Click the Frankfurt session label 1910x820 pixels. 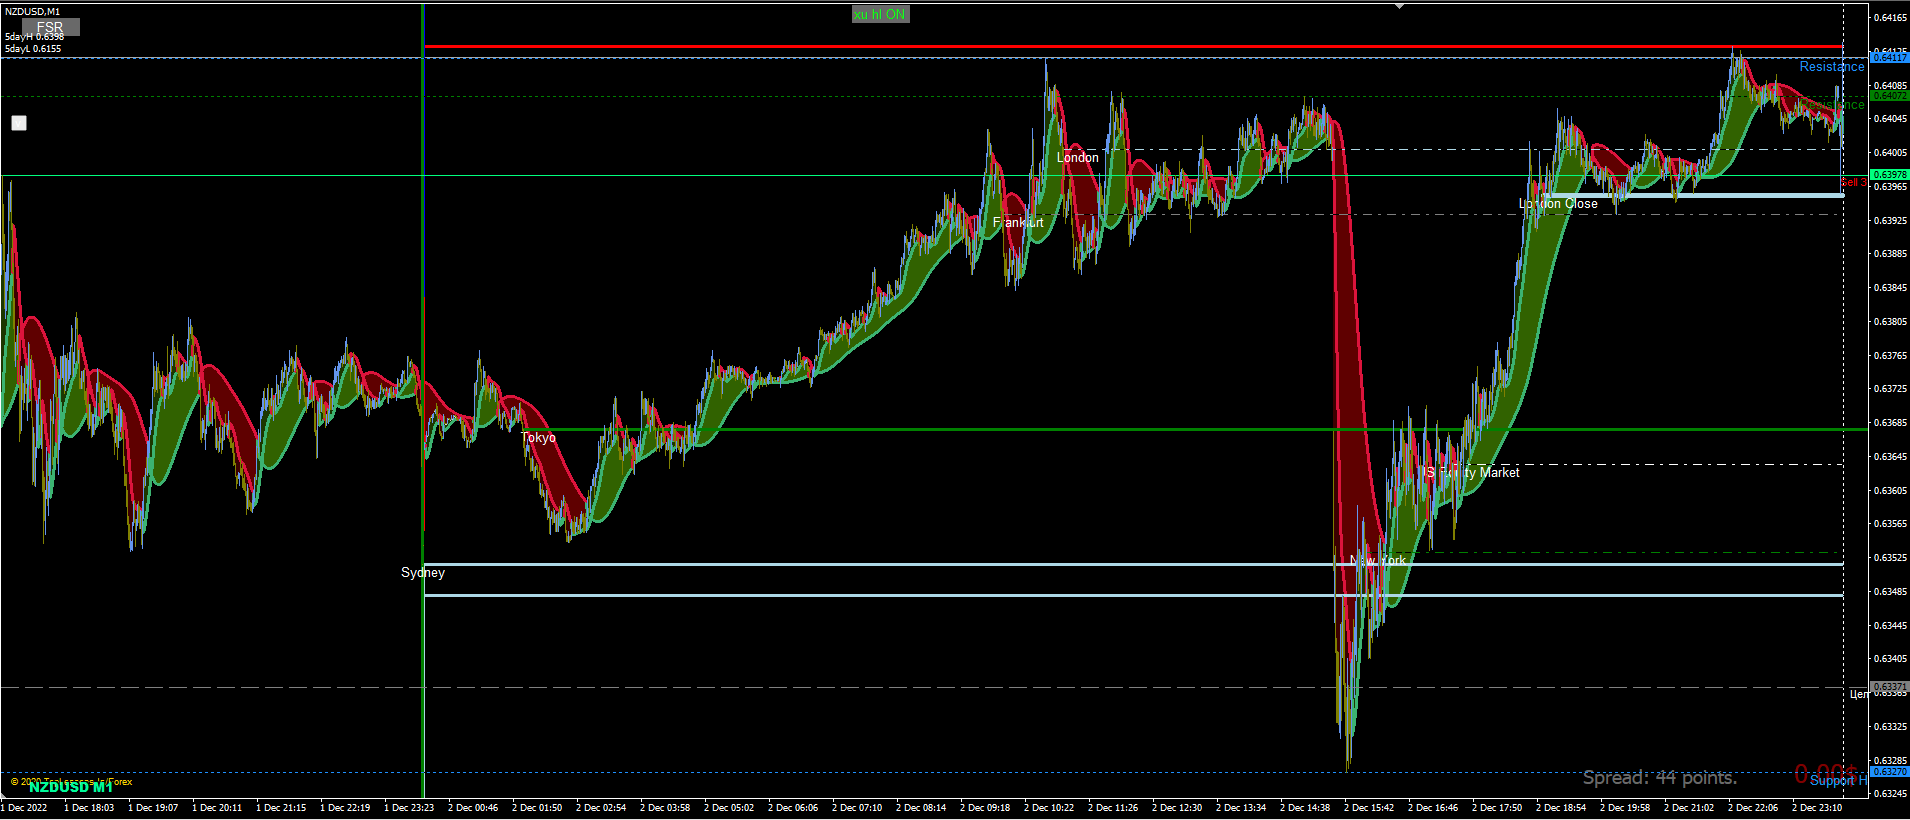click(x=1018, y=222)
